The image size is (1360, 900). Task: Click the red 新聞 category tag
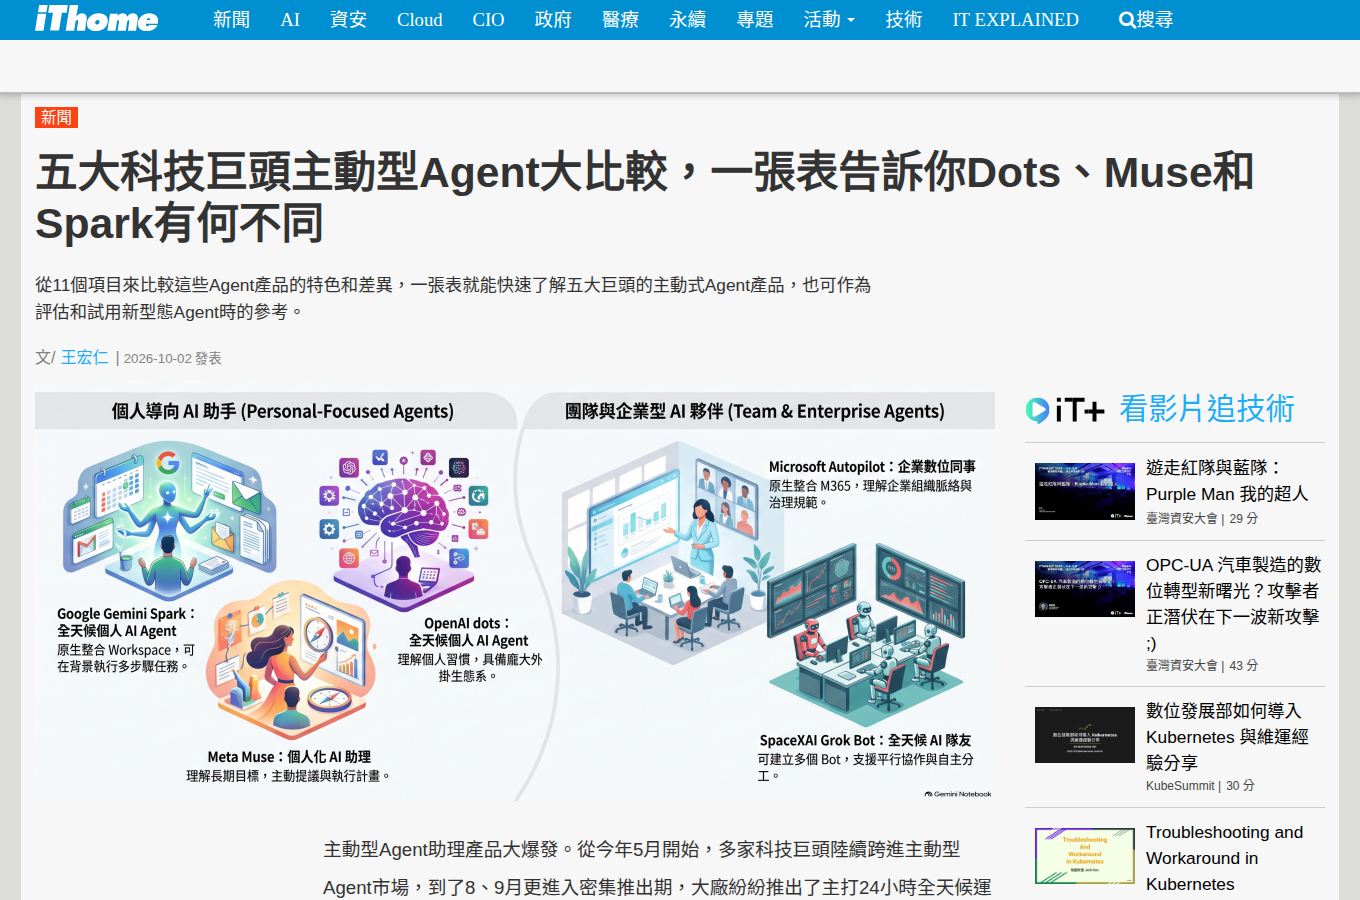[56, 117]
